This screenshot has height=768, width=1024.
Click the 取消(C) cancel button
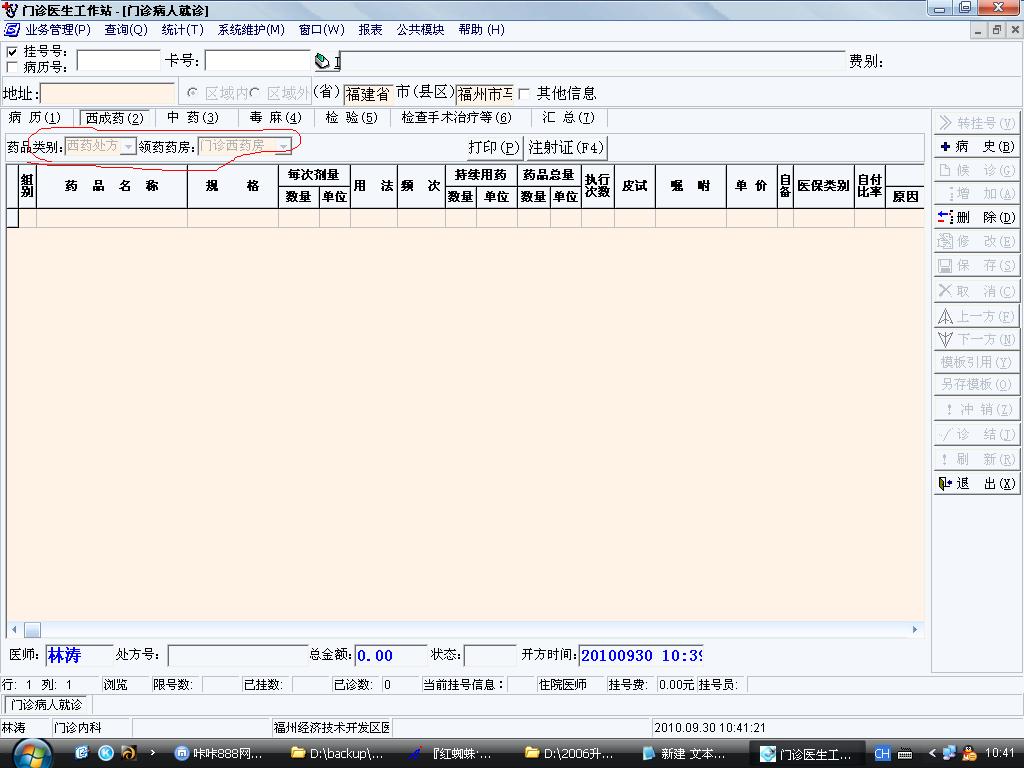(x=976, y=291)
